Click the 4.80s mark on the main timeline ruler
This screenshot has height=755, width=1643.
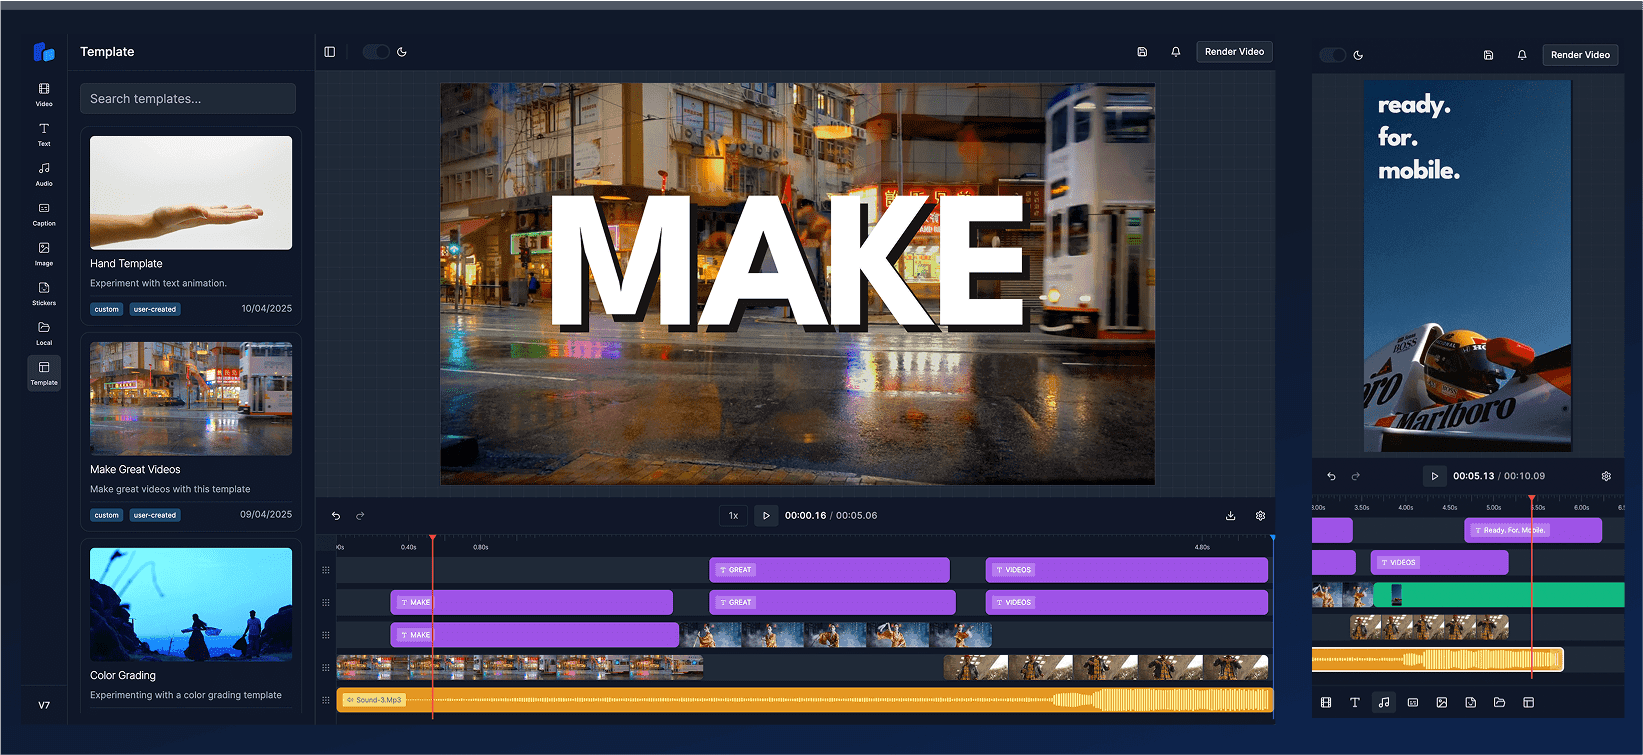1202,547
